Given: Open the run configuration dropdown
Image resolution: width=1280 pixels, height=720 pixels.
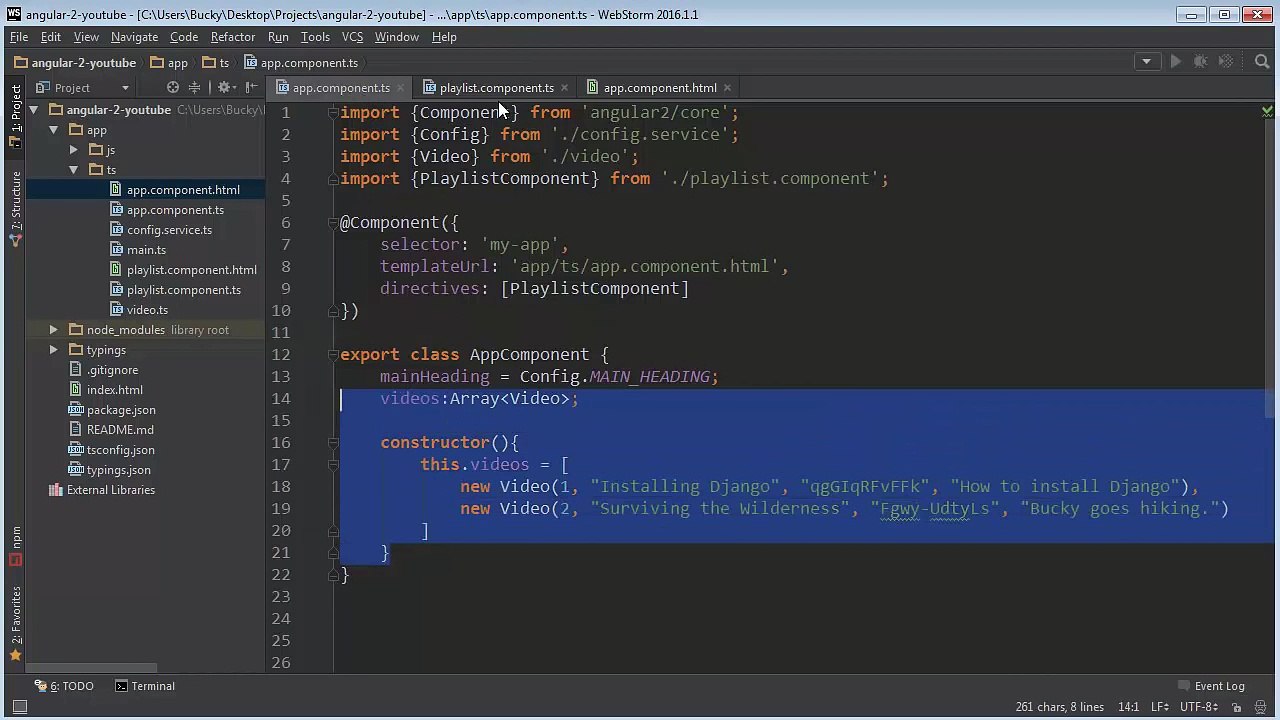Looking at the screenshot, I should [x=1147, y=62].
